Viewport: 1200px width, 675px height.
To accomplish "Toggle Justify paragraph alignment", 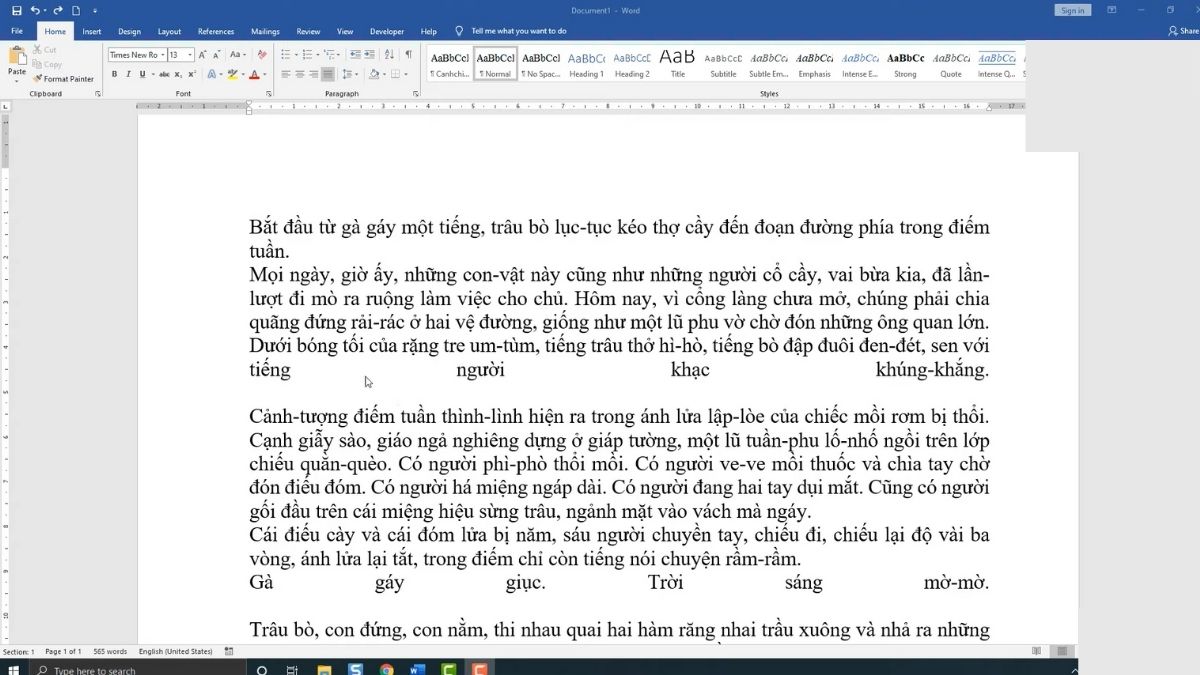I will [328, 74].
